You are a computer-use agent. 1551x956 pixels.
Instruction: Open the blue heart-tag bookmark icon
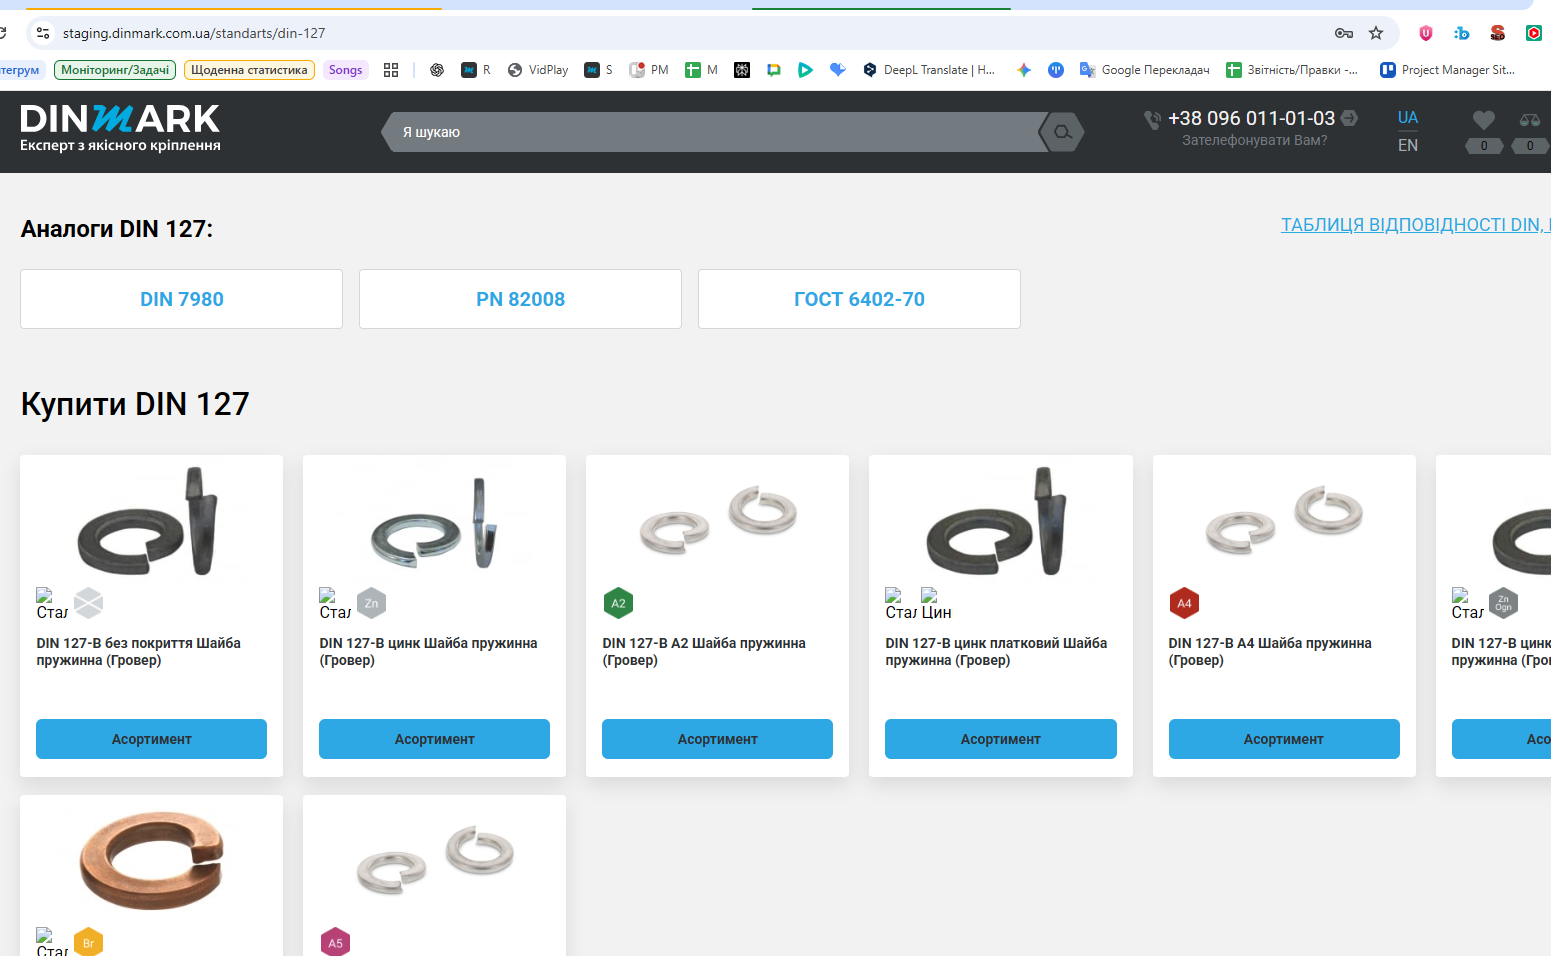coord(838,70)
